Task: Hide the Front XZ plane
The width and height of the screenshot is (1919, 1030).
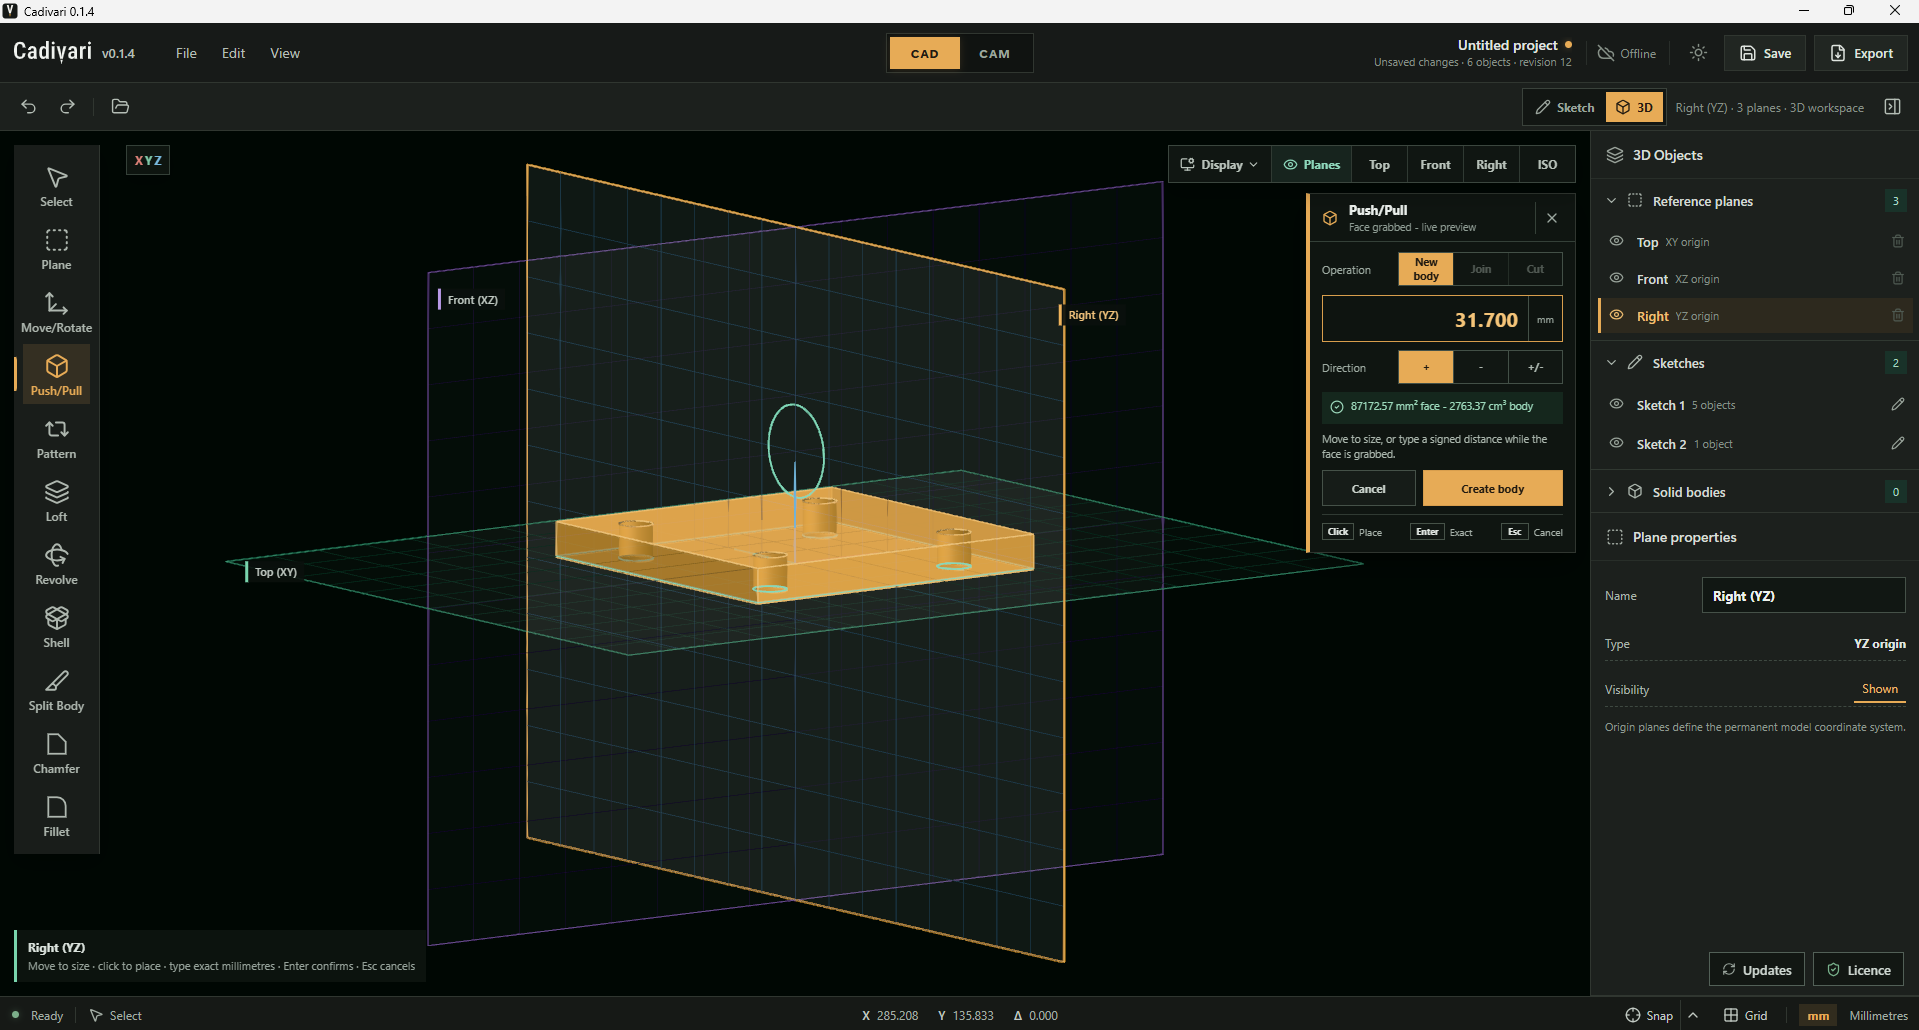Action: tap(1616, 278)
